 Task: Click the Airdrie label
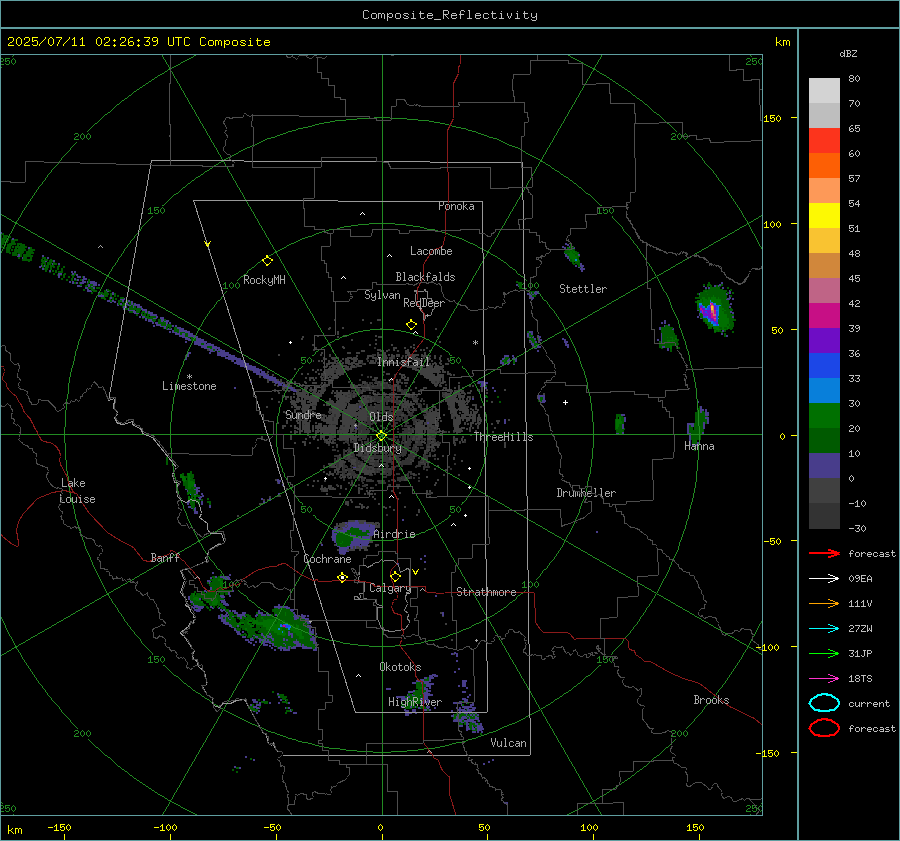[x=394, y=534]
